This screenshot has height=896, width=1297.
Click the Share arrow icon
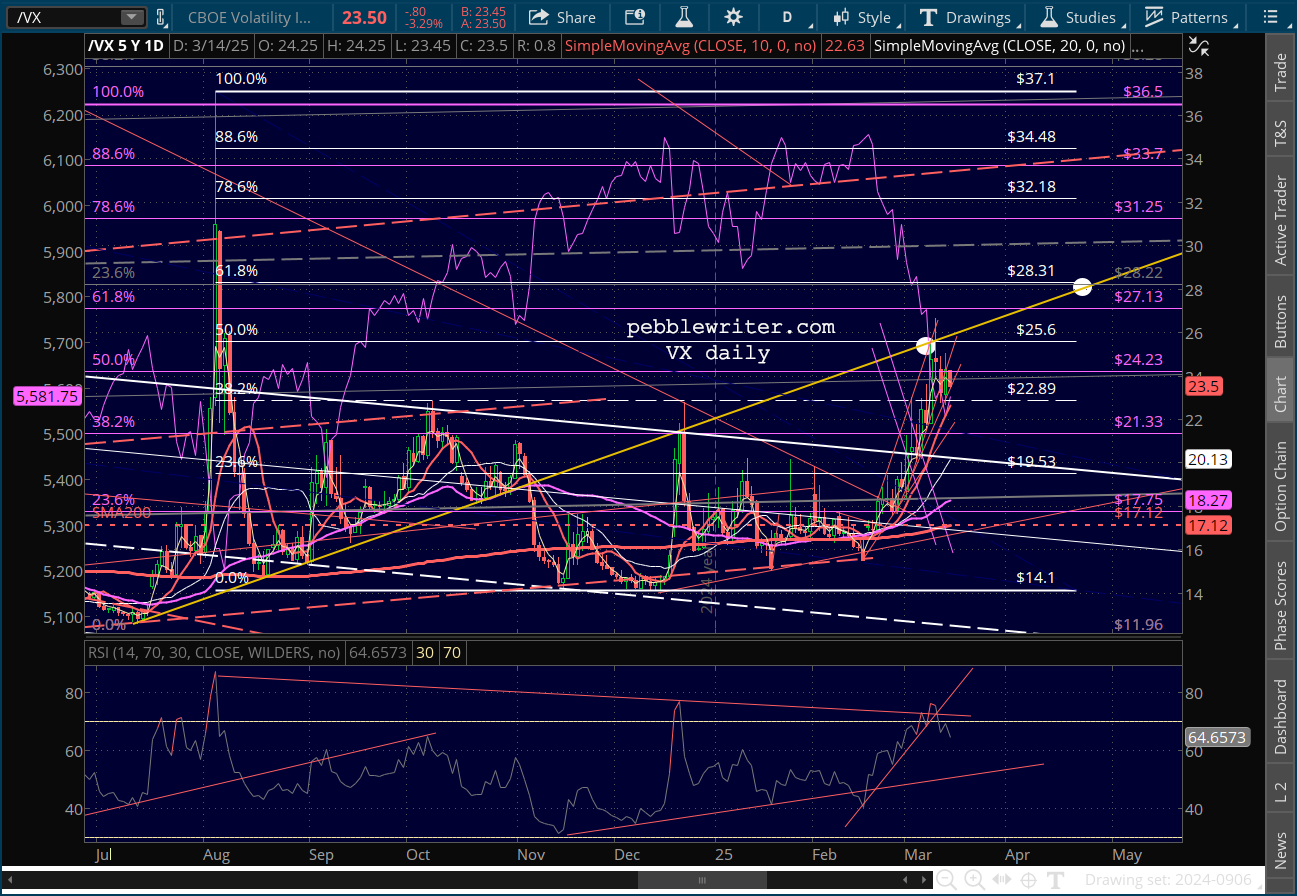pyautogui.click(x=539, y=17)
